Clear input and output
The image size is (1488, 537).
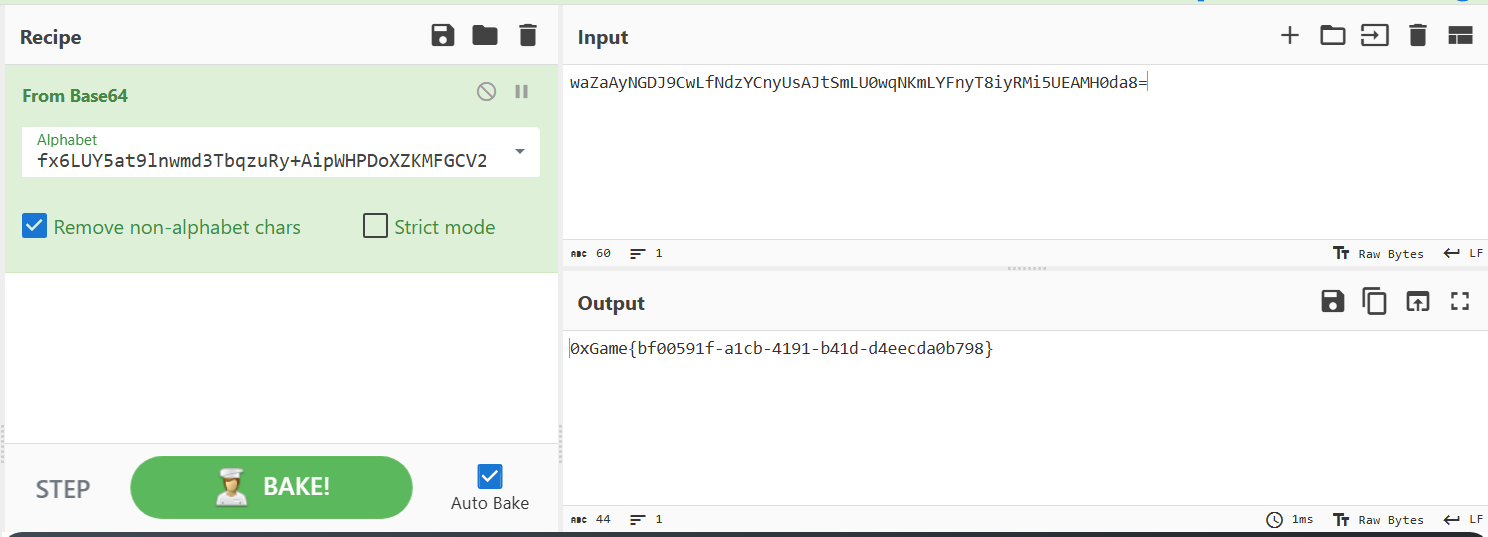coord(1417,36)
